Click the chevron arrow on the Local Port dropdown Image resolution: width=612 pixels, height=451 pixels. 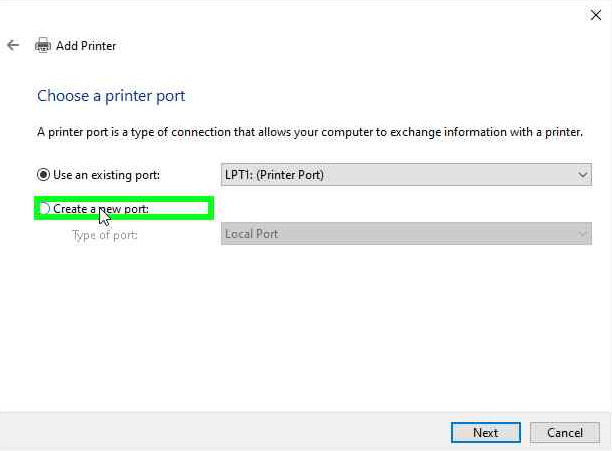click(x=583, y=234)
